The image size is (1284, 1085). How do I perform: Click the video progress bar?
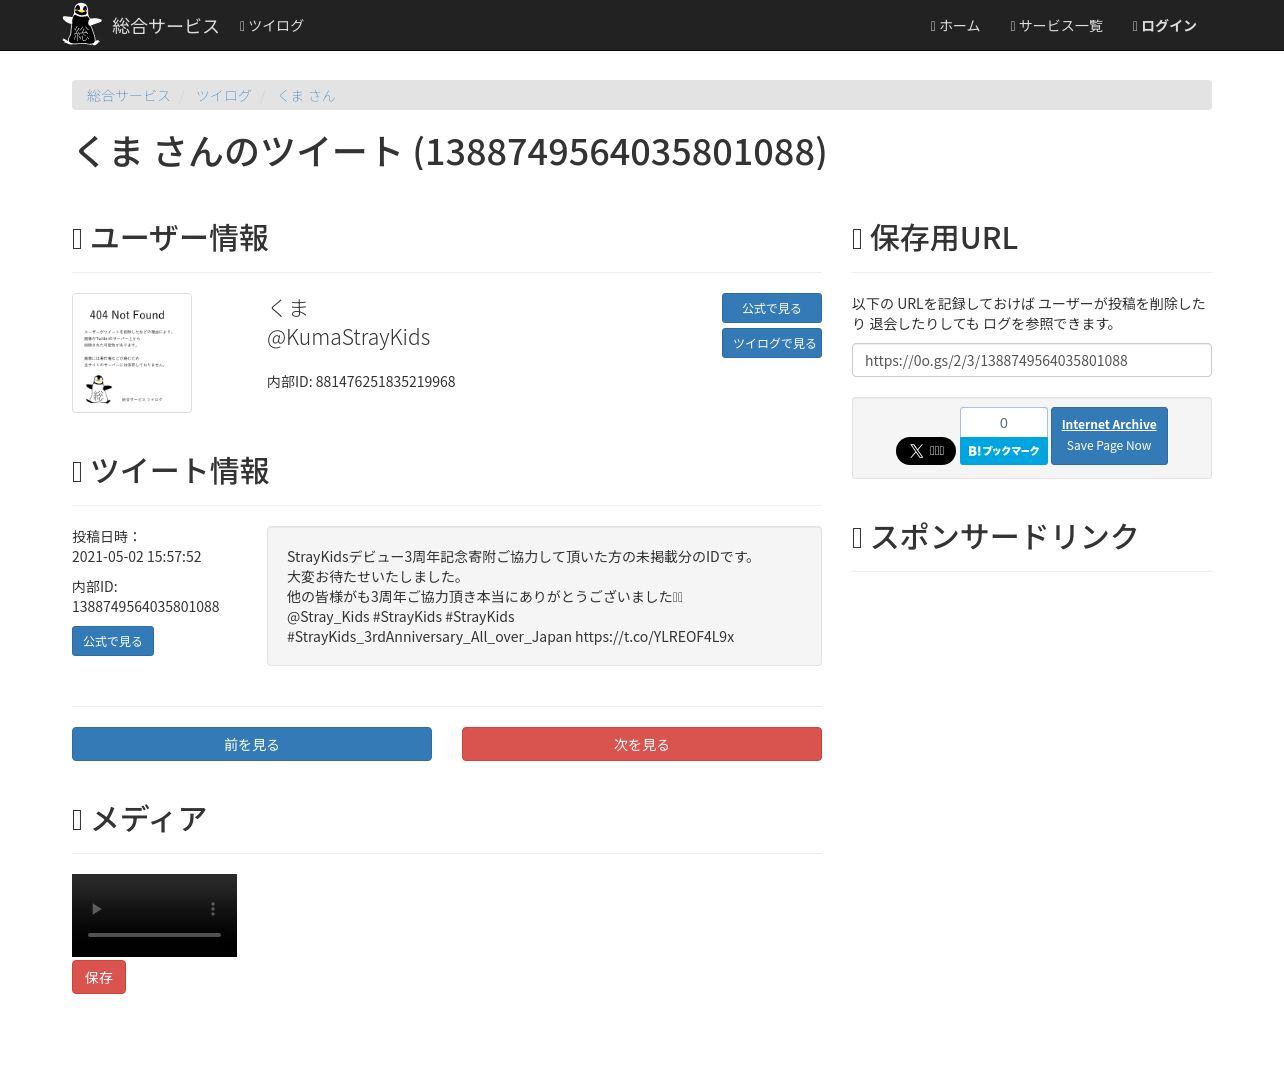[x=154, y=935]
